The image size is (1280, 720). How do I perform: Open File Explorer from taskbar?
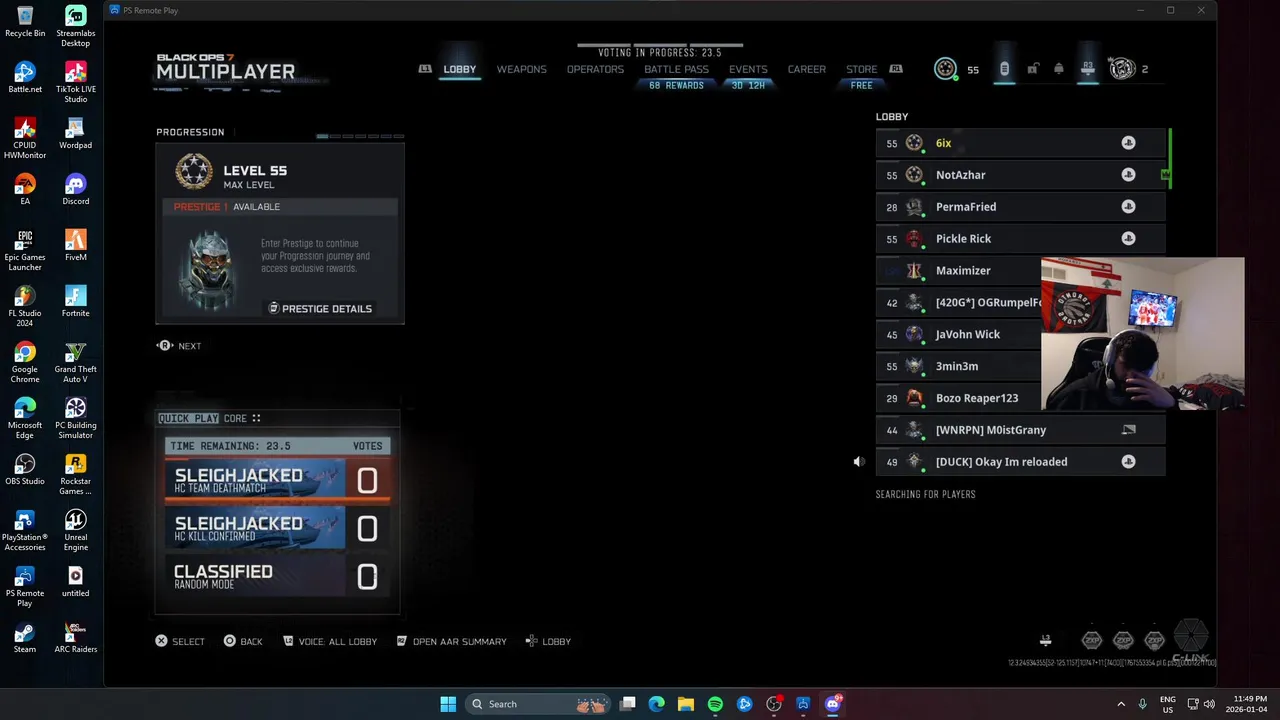click(x=686, y=704)
